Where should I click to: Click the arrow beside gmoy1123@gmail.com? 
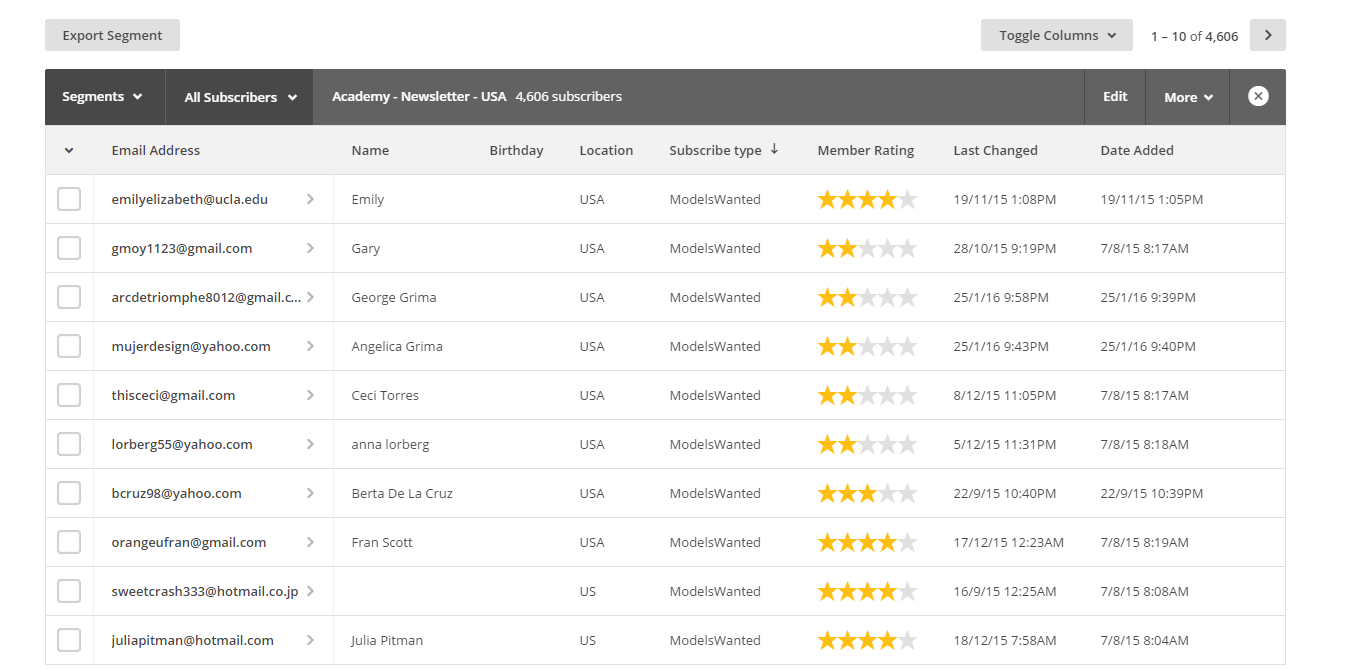(310, 248)
